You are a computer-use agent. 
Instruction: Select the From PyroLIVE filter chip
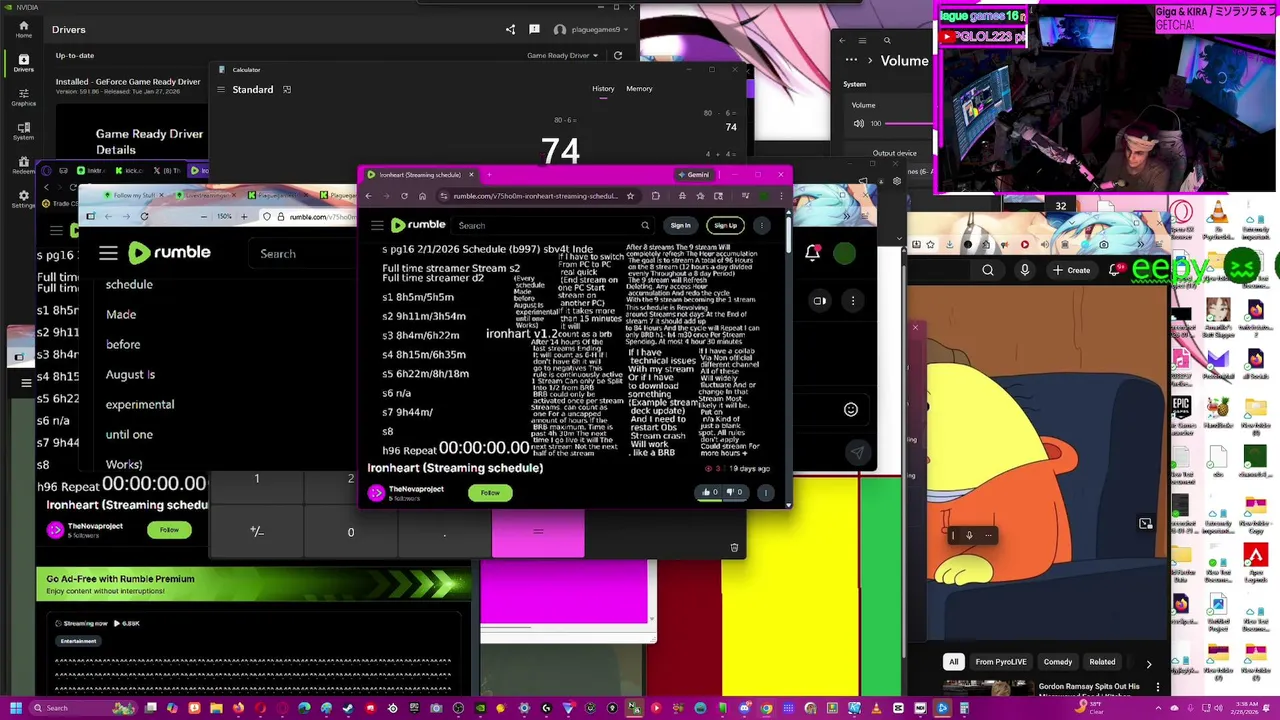tap(1001, 662)
